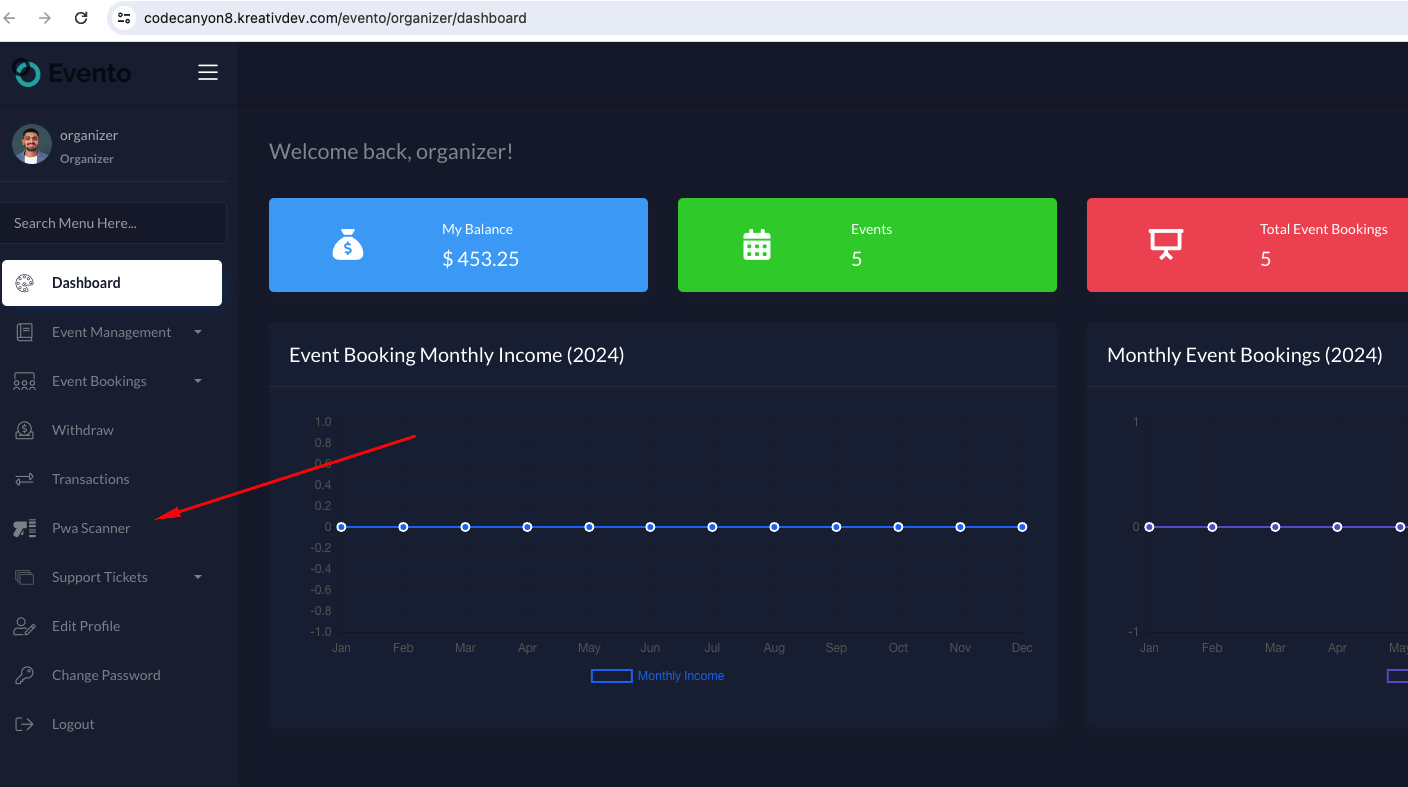Expand the Event Bookings submenu arrow
Screen dimensions: 1408x787
point(198,381)
